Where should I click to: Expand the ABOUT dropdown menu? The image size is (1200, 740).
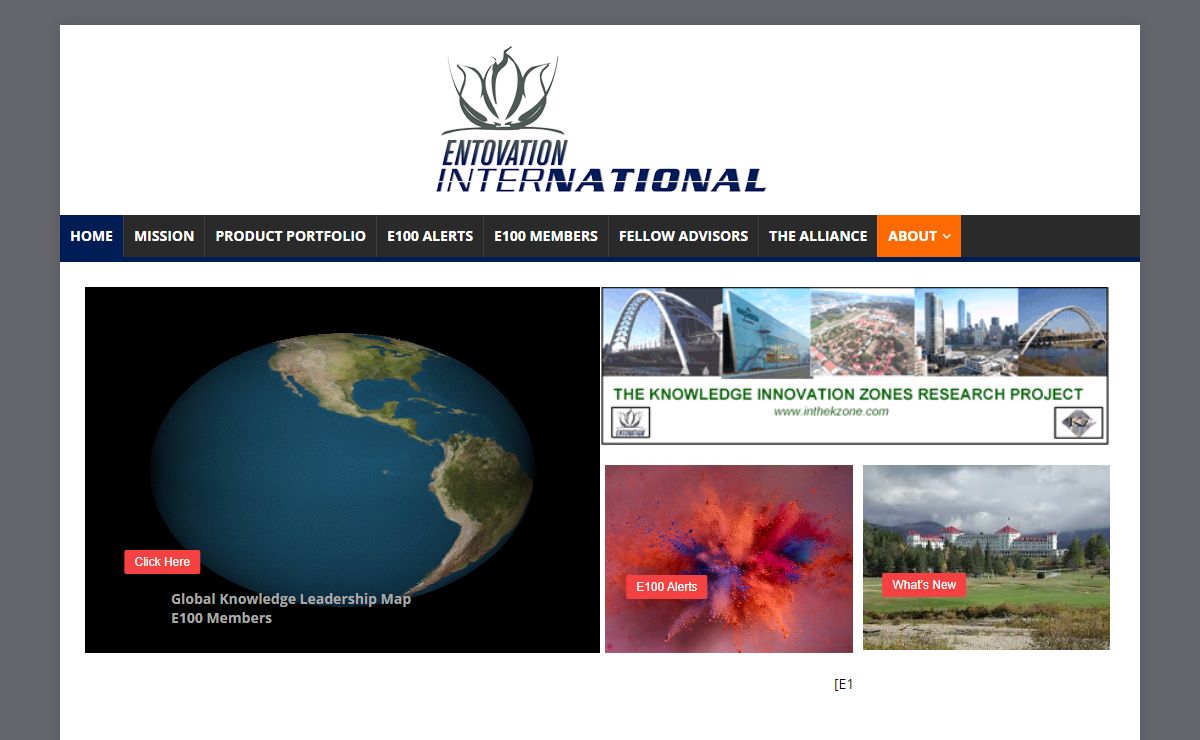(x=919, y=236)
